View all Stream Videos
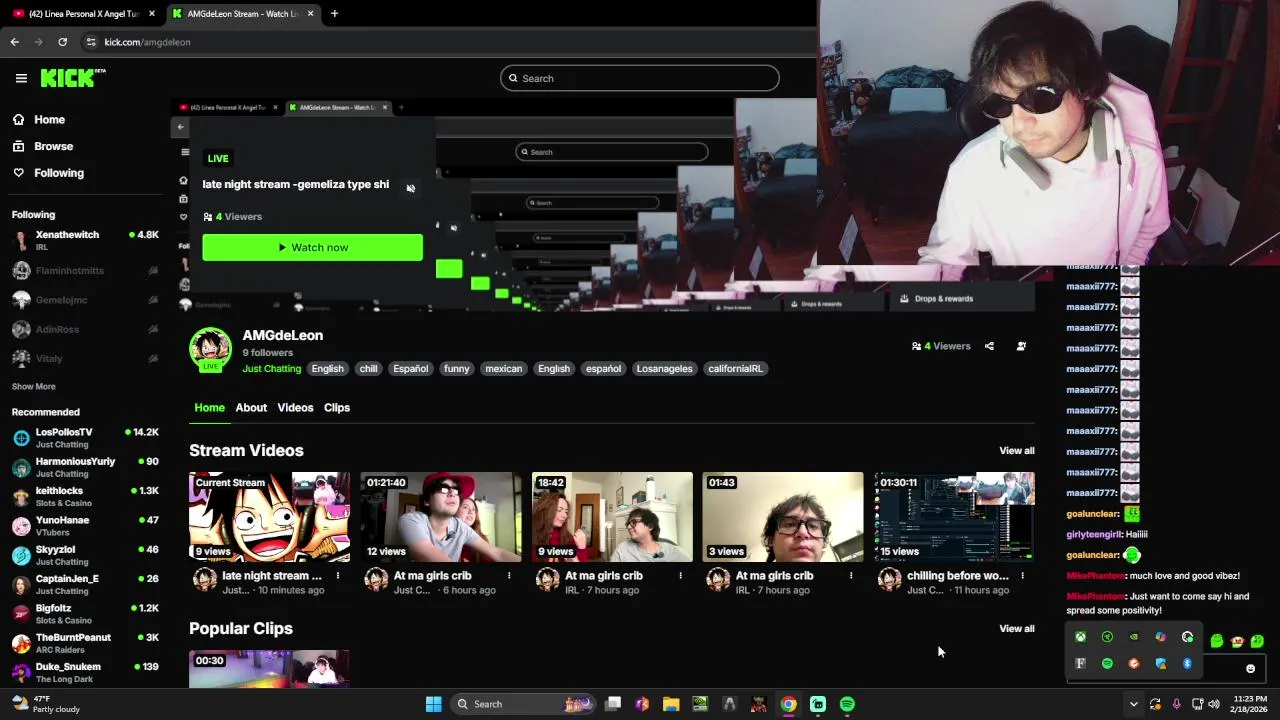 (1017, 451)
